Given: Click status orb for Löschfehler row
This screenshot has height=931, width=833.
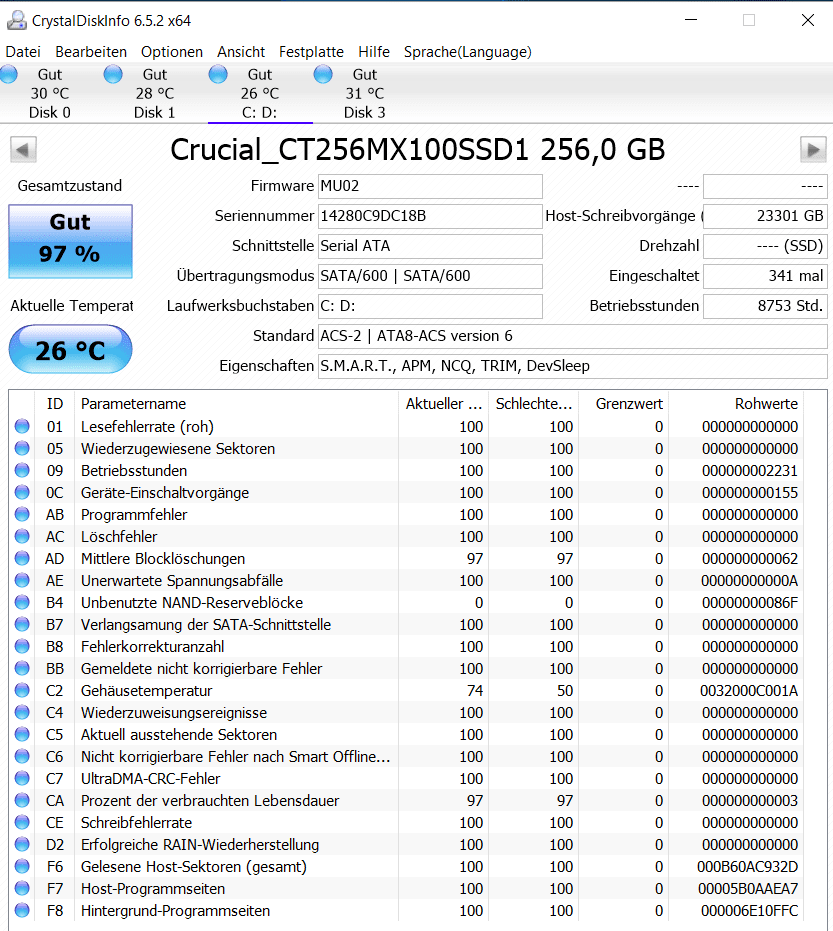Looking at the screenshot, I should click(22, 536).
